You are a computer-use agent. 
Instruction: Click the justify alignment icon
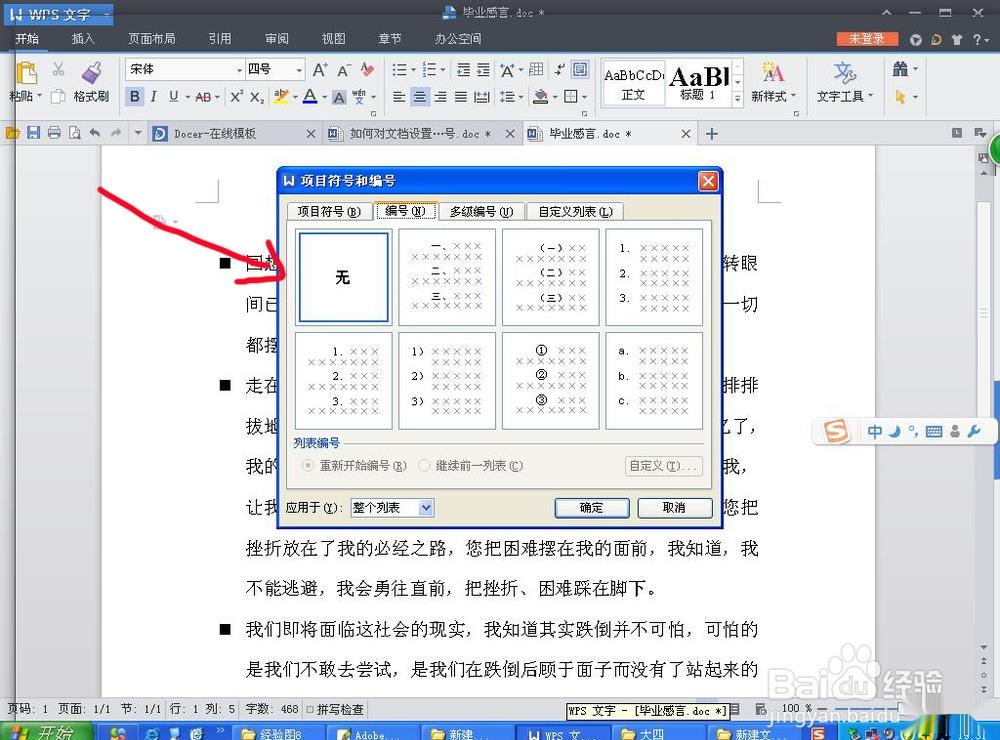click(x=460, y=97)
